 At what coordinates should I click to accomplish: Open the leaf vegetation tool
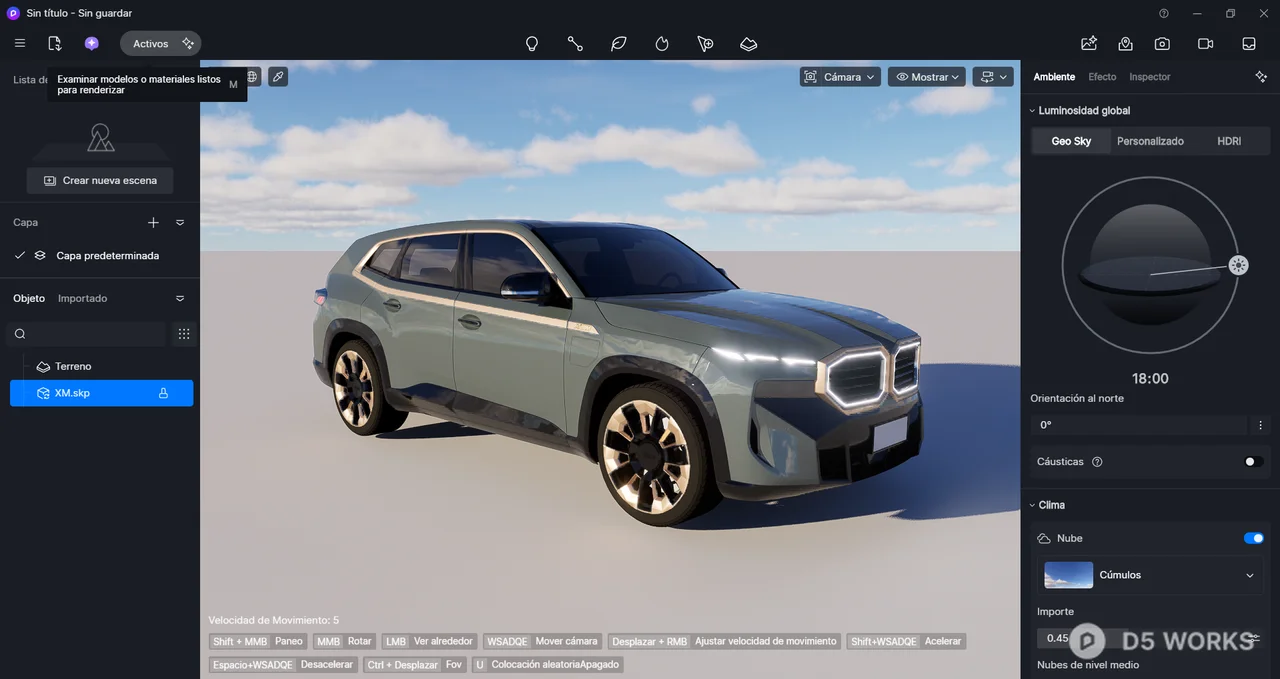[x=619, y=44]
